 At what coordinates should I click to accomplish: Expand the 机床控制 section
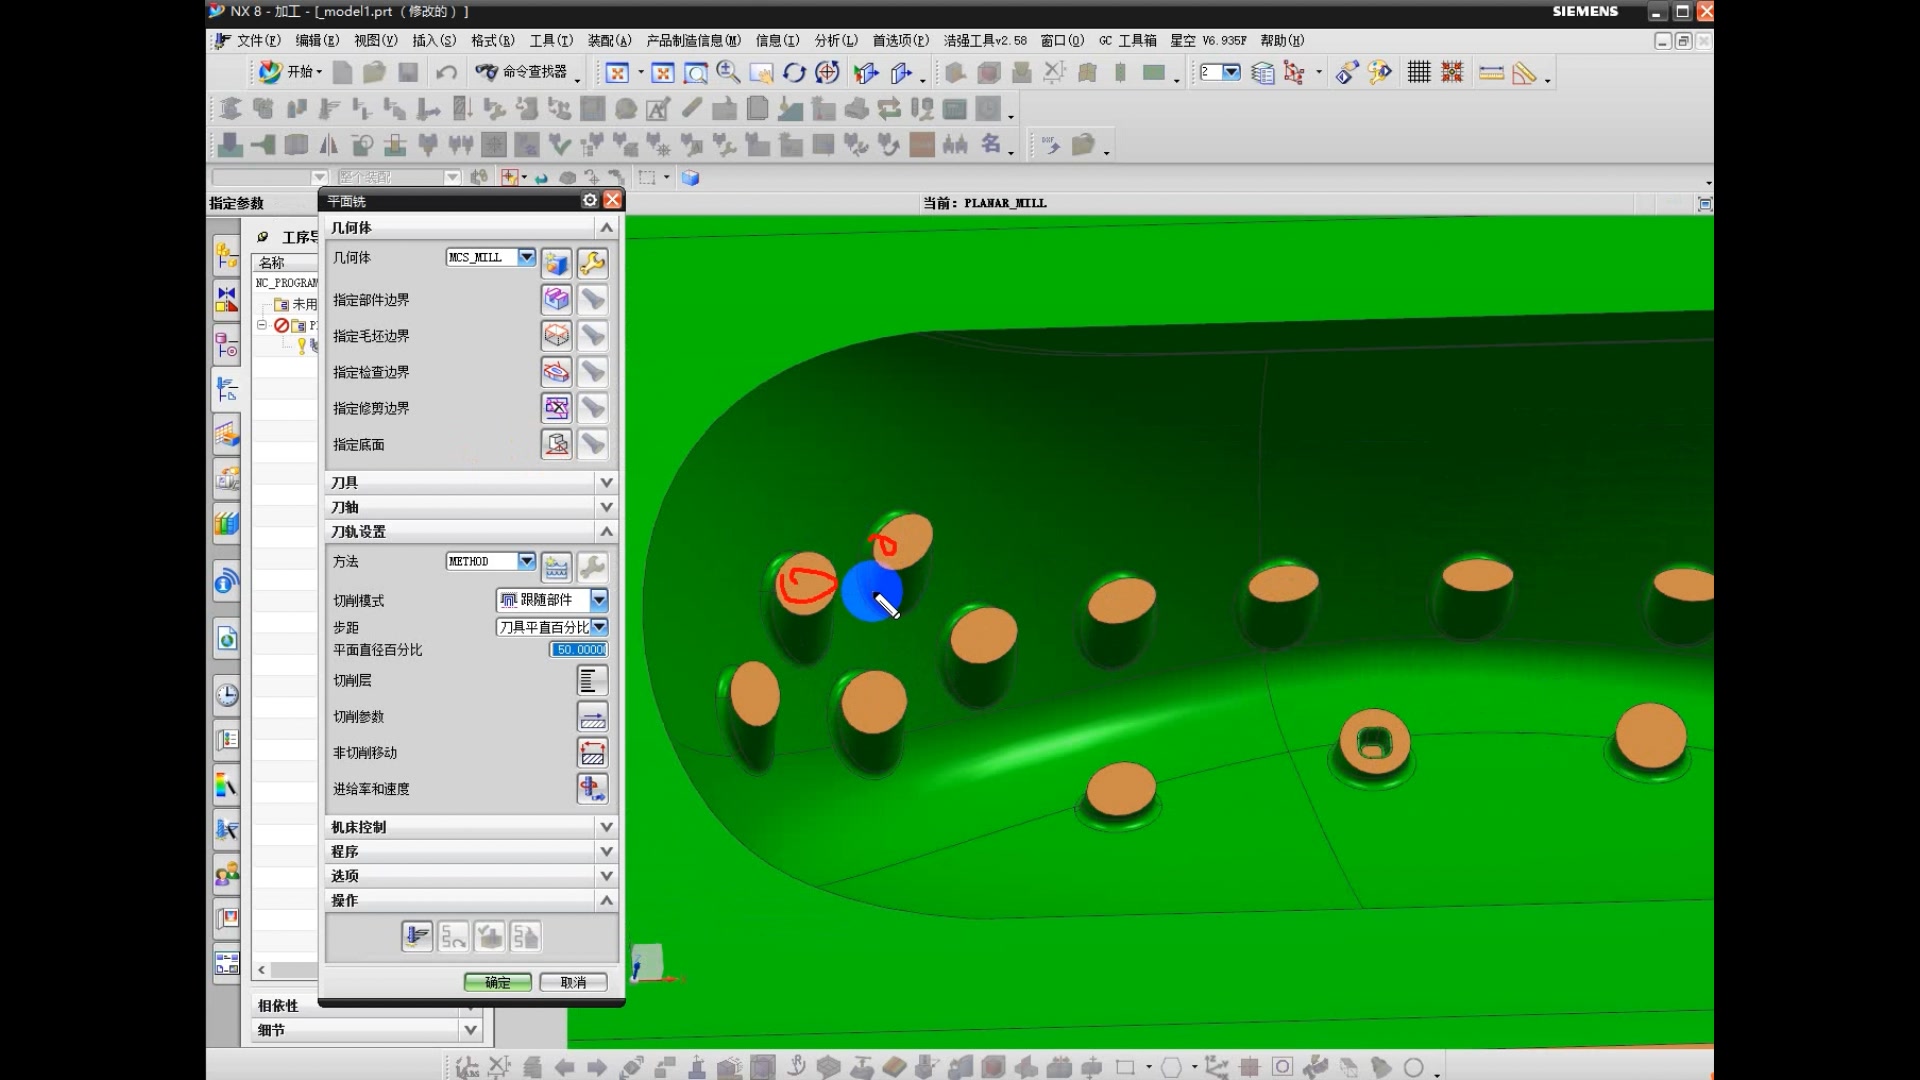[x=606, y=827]
